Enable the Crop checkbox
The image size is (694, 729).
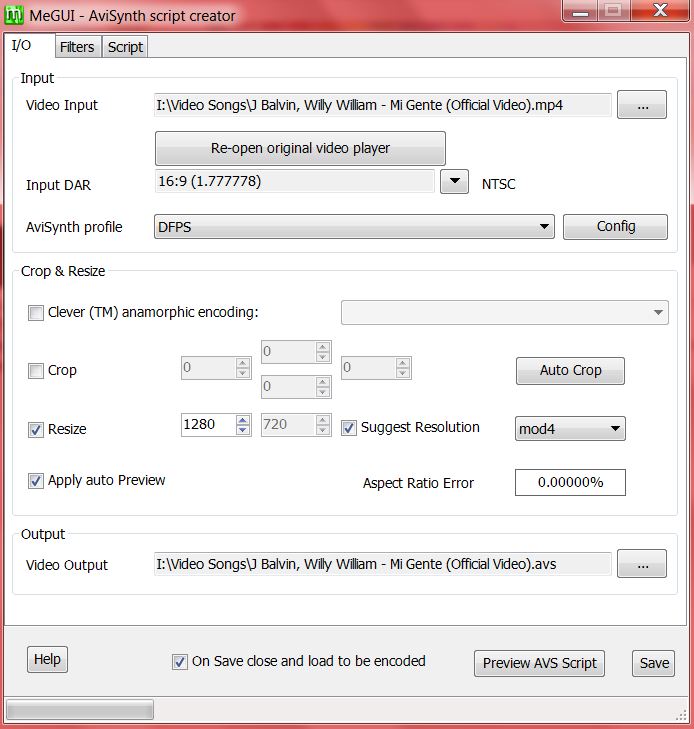pyautogui.click(x=36, y=371)
